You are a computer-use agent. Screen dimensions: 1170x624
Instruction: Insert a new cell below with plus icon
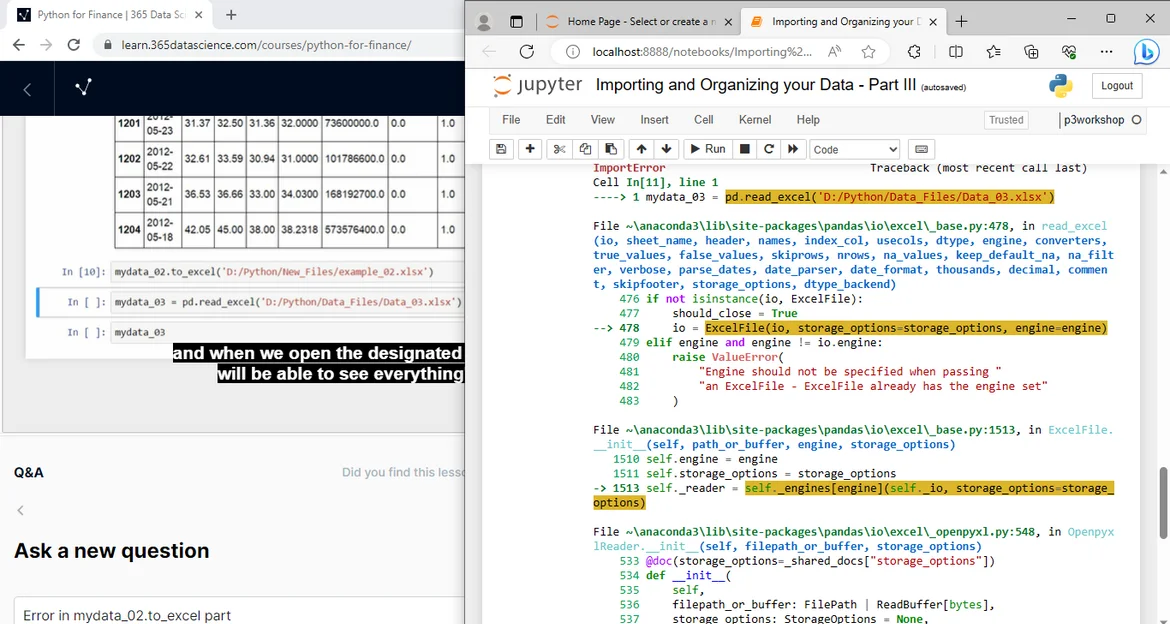tap(531, 149)
